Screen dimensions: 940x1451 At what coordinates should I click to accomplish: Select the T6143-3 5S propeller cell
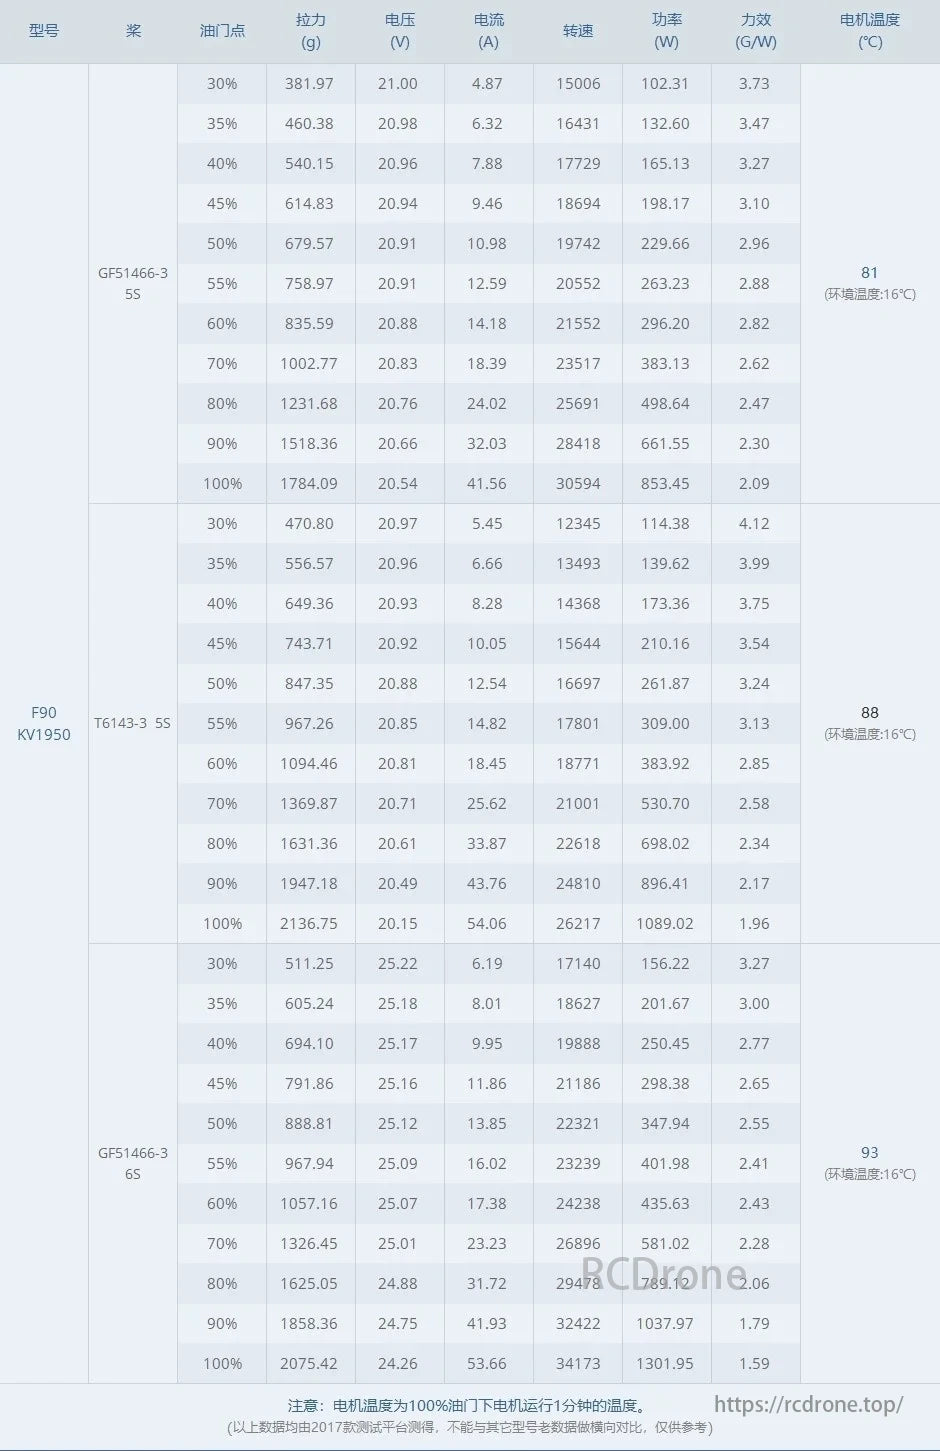pyautogui.click(x=133, y=723)
